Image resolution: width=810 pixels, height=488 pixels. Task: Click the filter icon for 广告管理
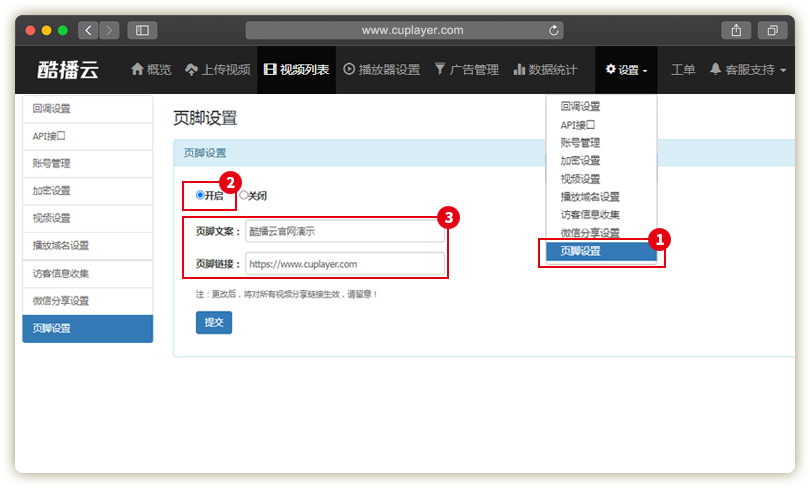[440, 70]
